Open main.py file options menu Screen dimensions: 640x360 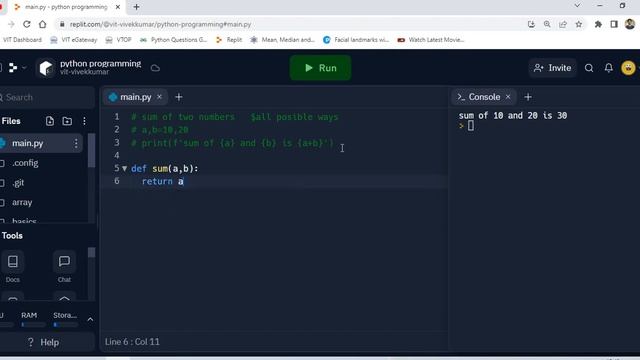point(76,143)
